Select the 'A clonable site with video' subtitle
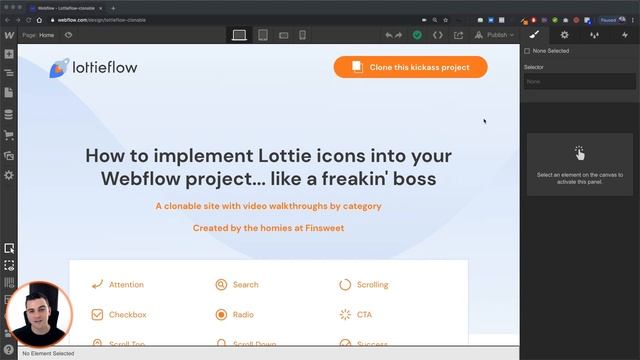The height and width of the screenshot is (360, 640). pos(269,206)
